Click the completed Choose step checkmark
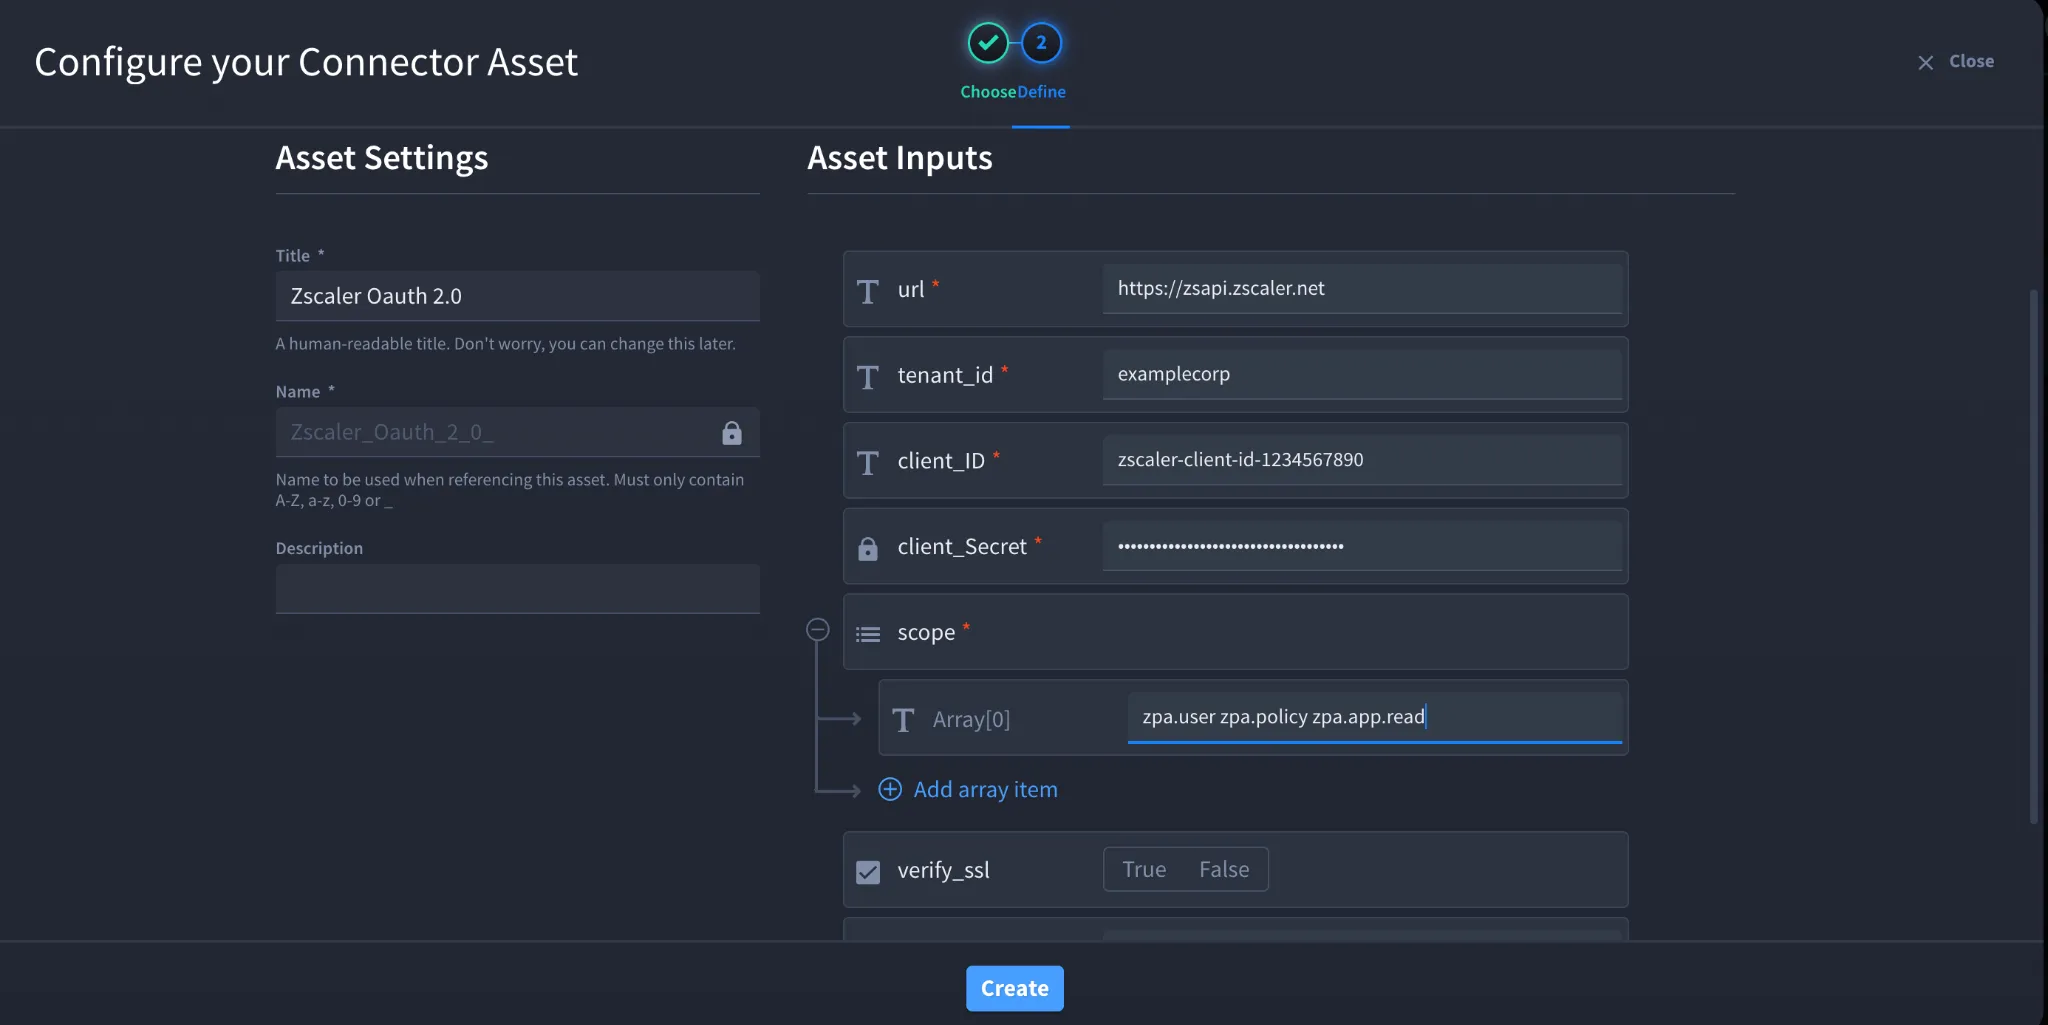The width and height of the screenshot is (2048, 1025). tap(988, 43)
